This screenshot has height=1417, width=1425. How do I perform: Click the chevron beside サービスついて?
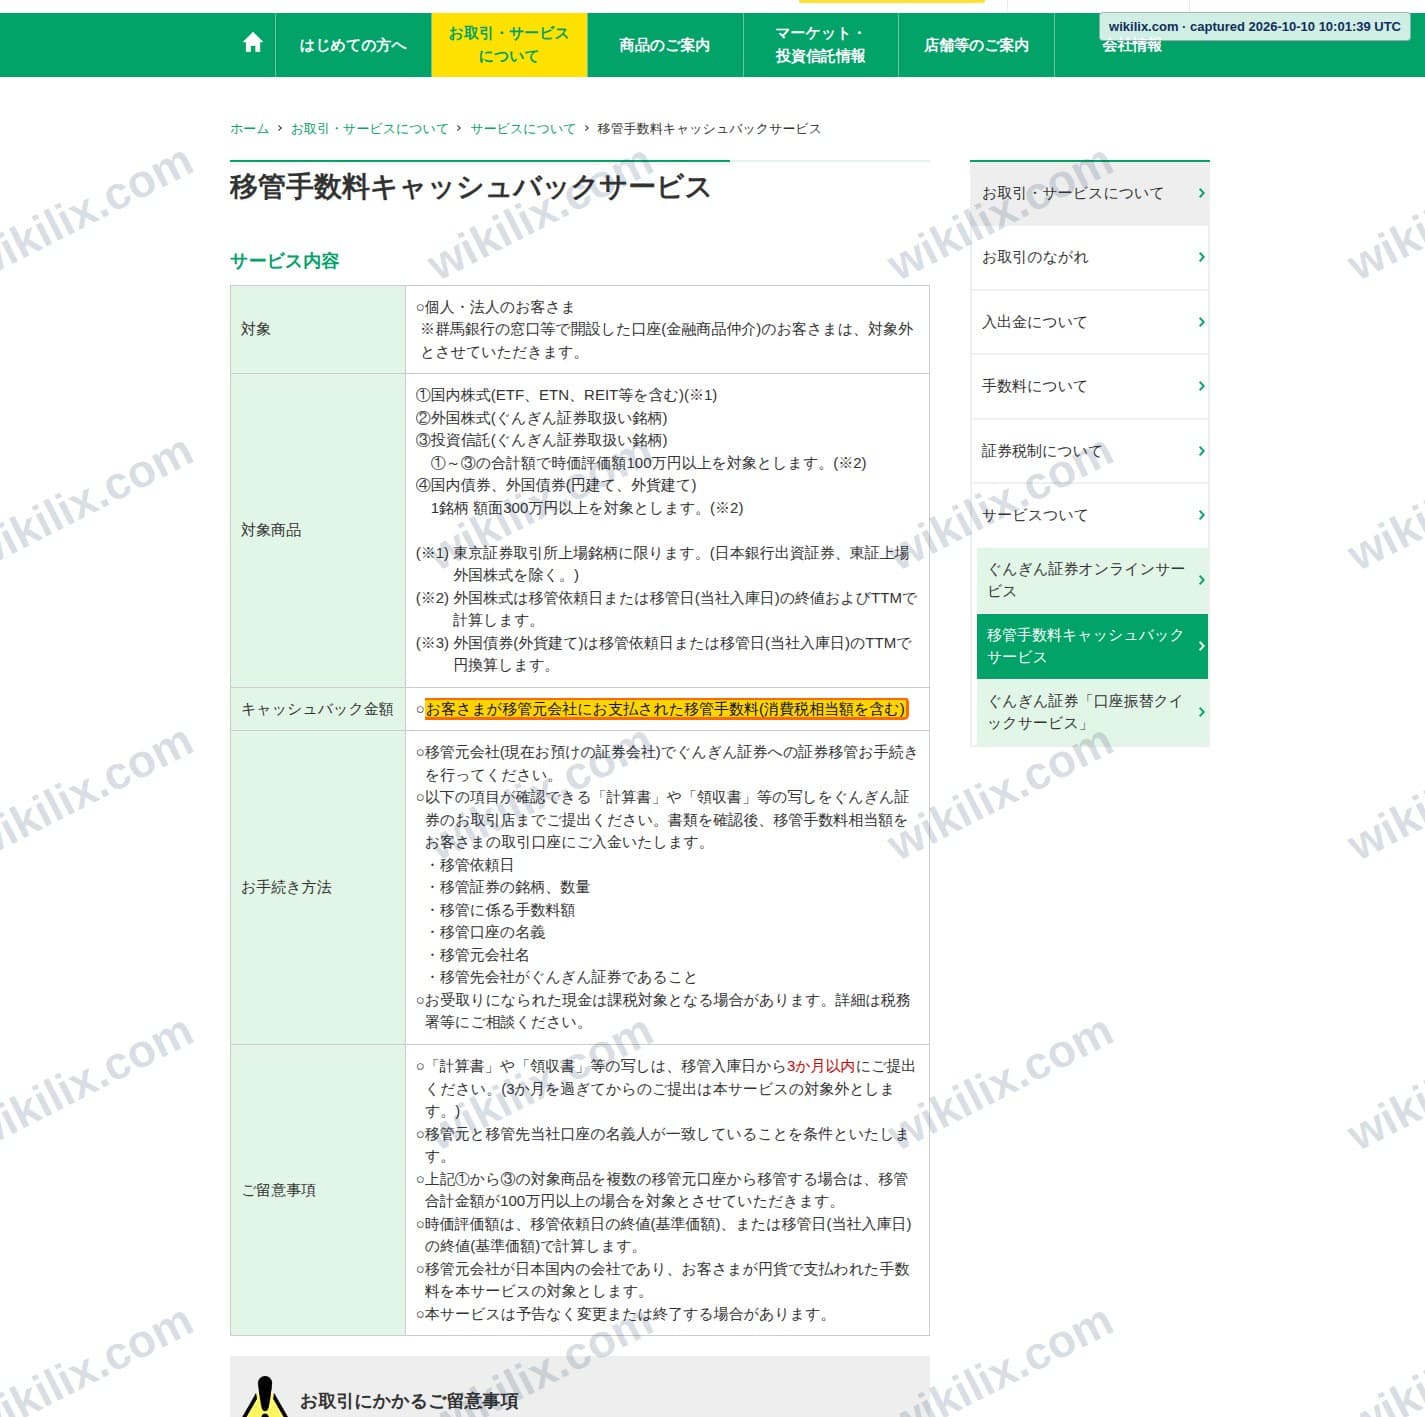click(1201, 515)
